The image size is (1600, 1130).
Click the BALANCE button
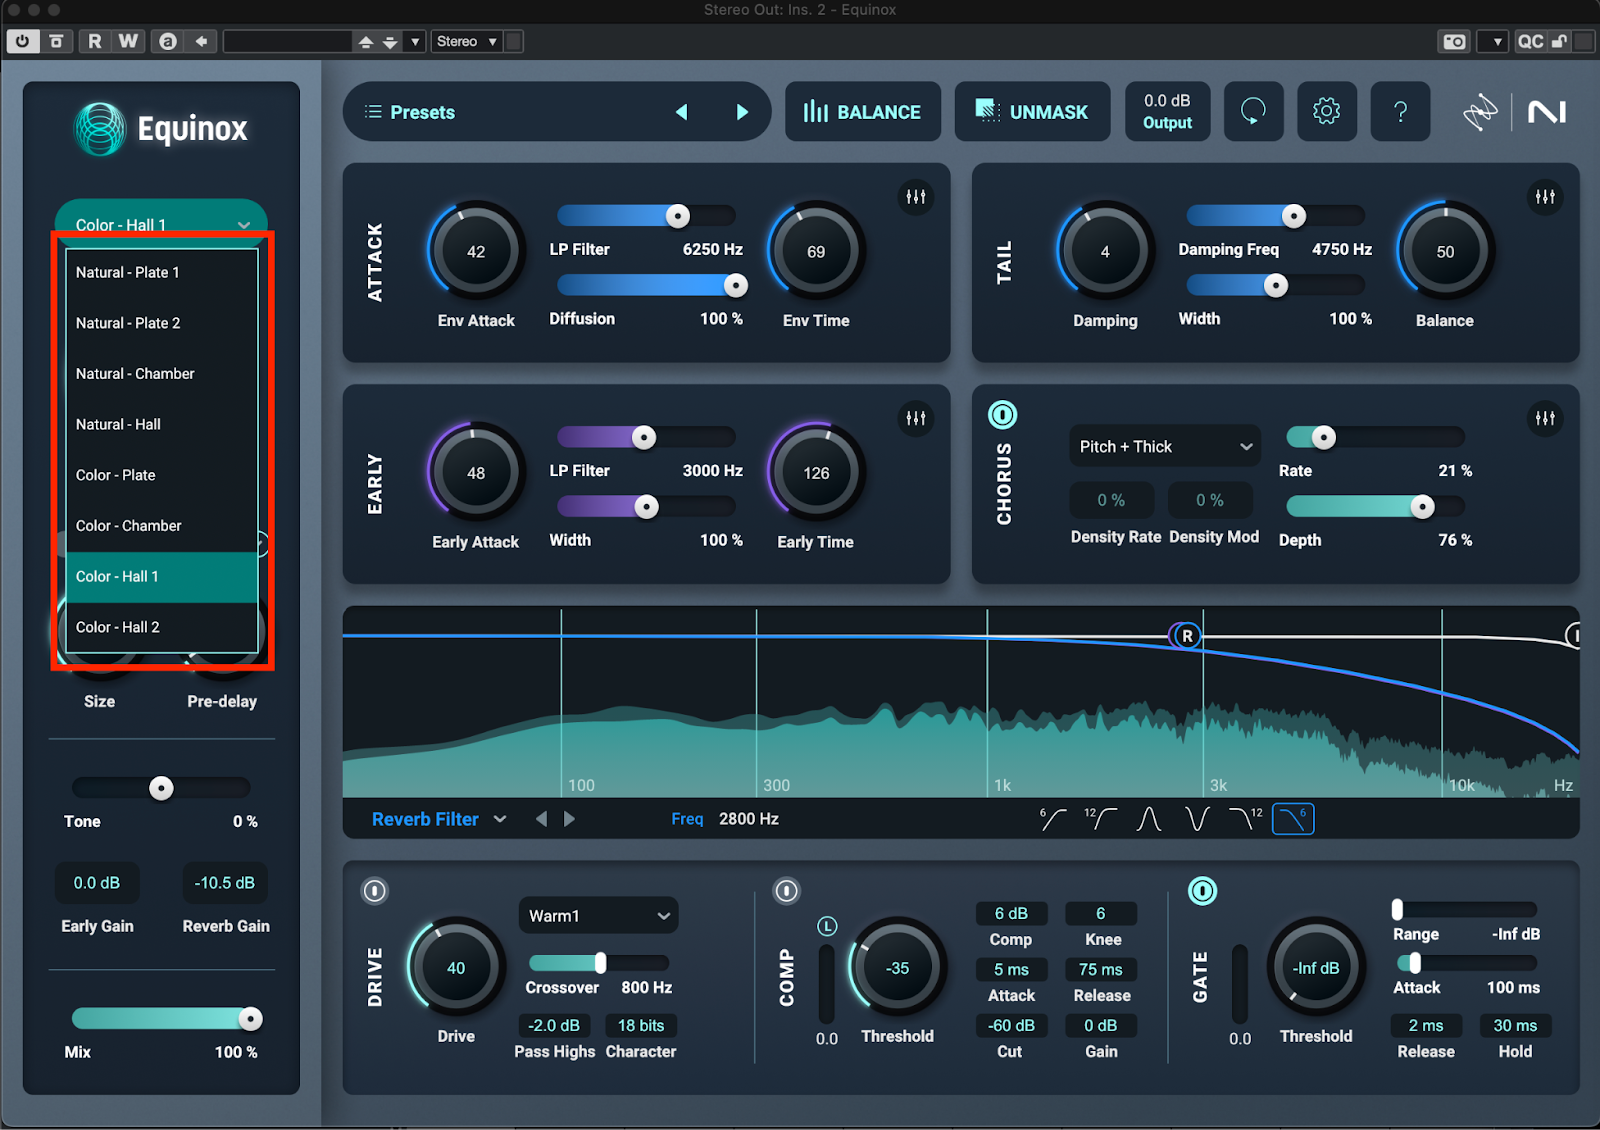[x=863, y=112]
